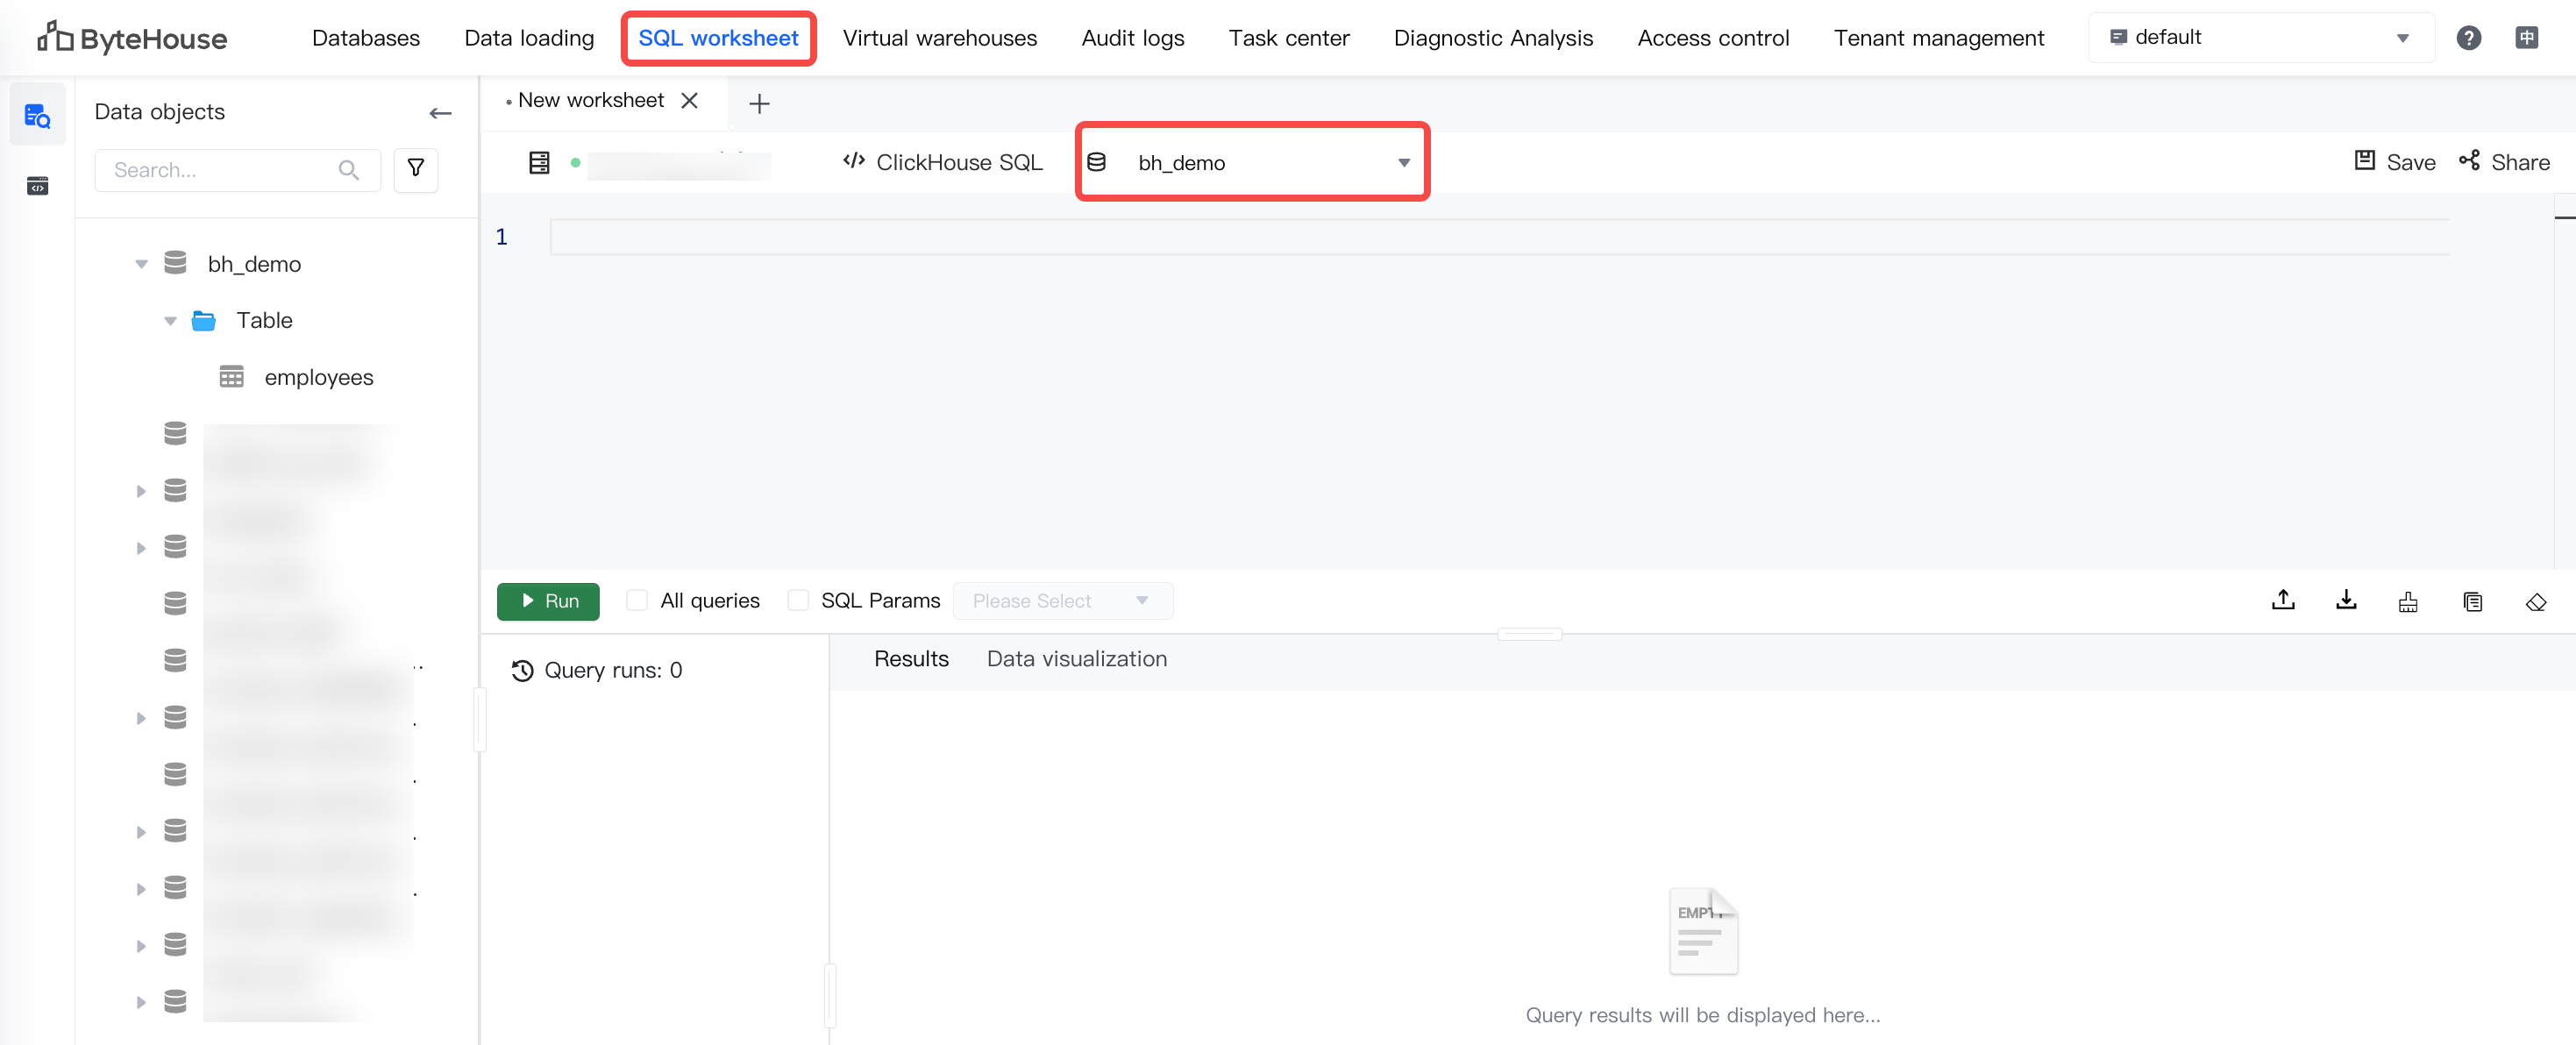Enable the All queries checkbox
2576x1045 pixels.
tap(636, 600)
